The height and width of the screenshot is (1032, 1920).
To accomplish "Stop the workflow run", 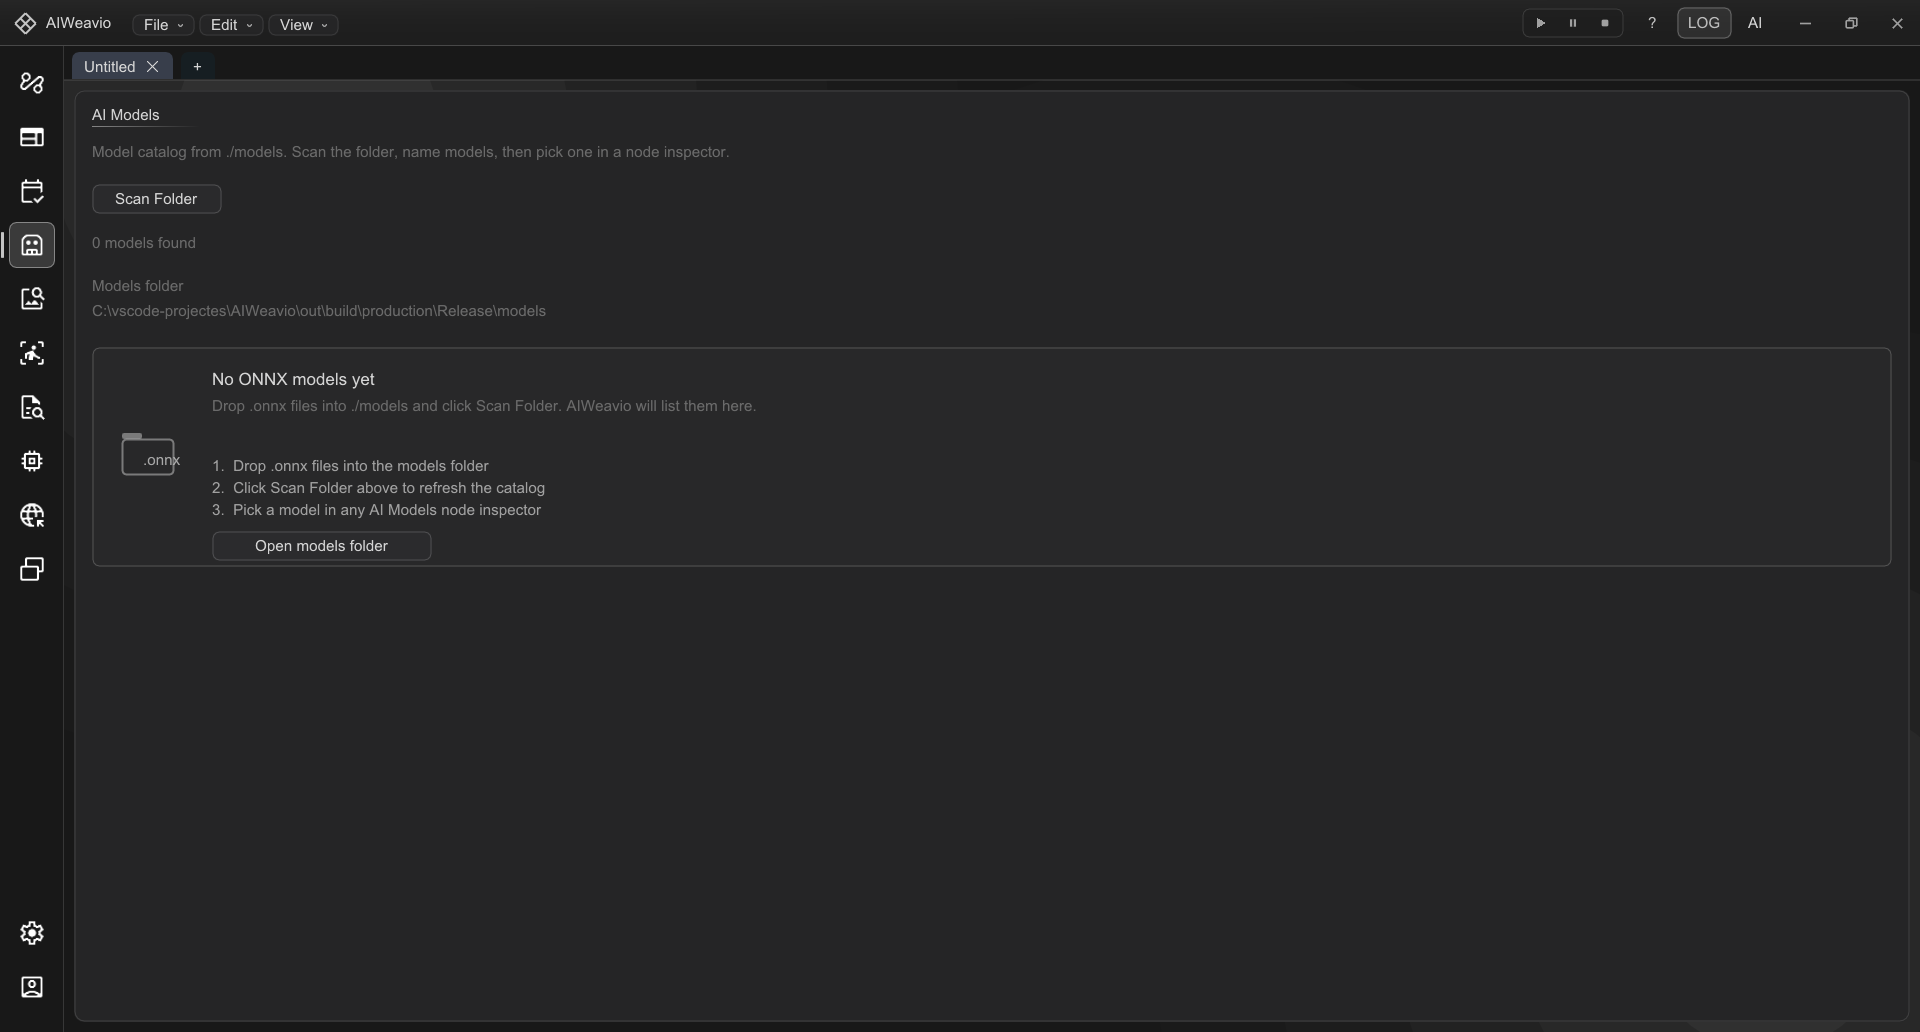I will (1605, 23).
